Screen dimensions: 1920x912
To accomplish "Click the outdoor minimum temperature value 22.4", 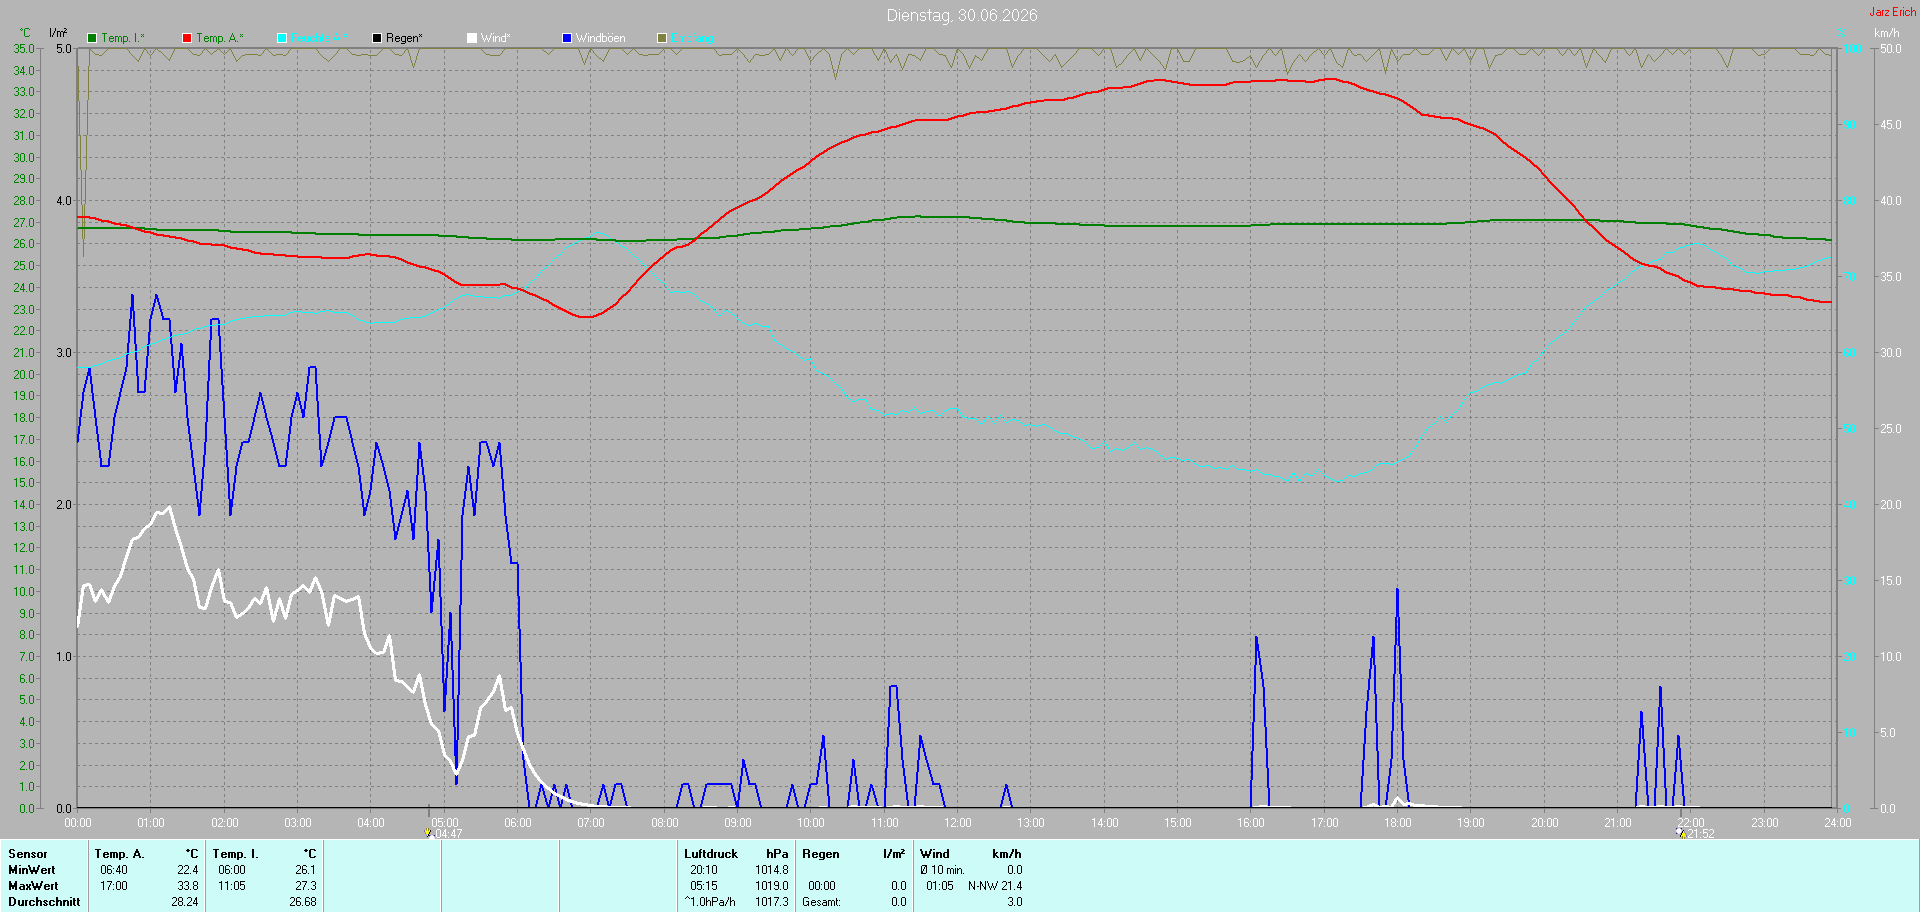I will pos(188,870).
